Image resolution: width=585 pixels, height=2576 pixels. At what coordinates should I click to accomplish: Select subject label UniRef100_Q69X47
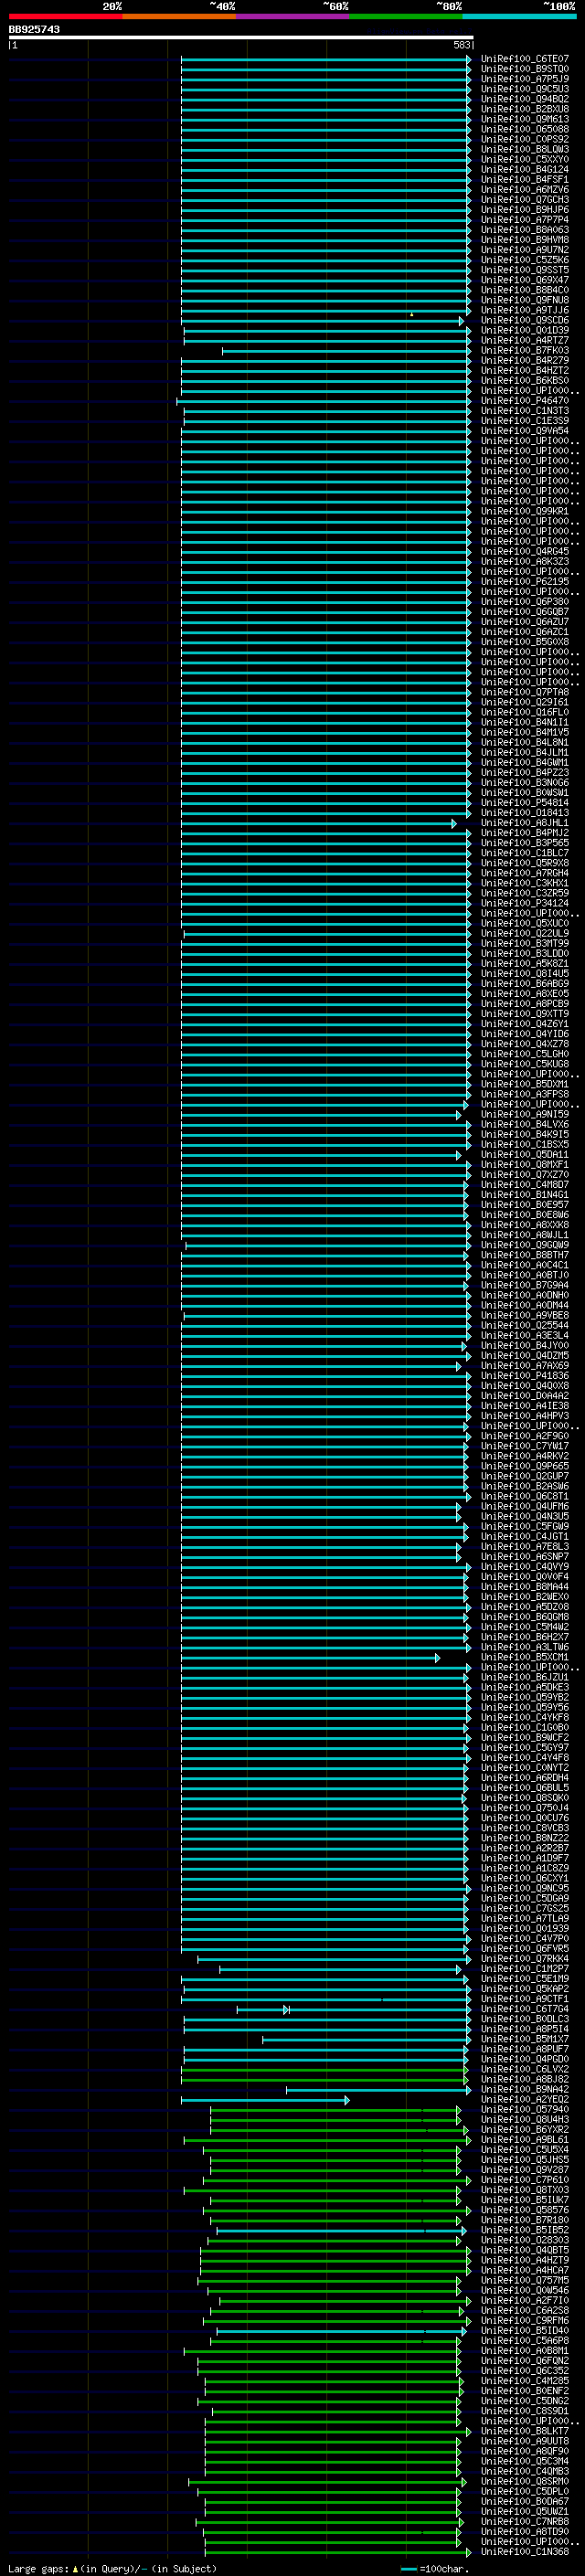pyautogui.click(x=525, y=280)
